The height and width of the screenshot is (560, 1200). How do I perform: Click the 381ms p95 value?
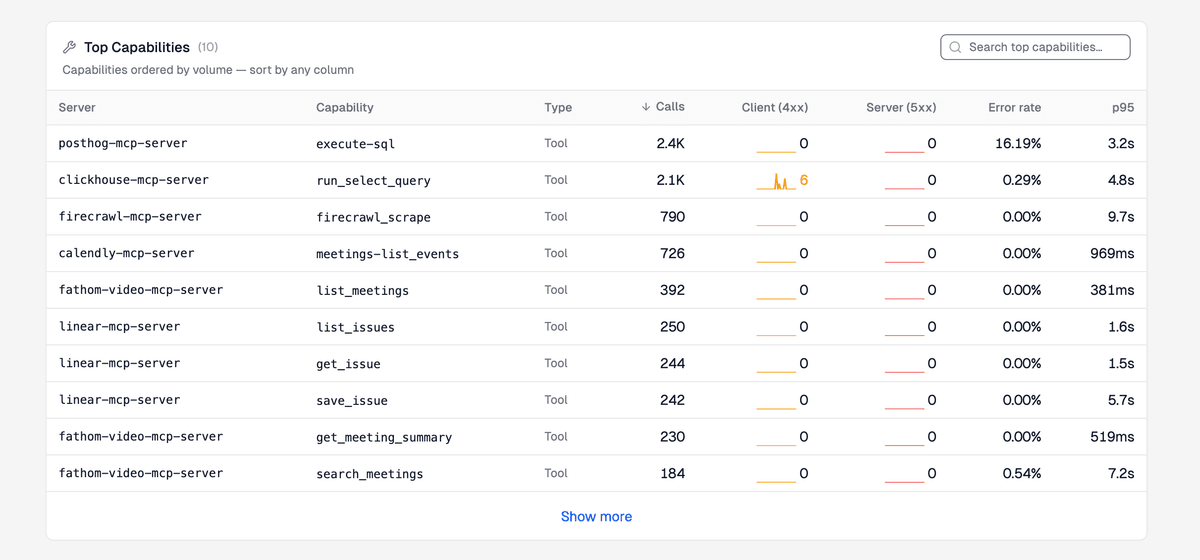pyautogui.click(x=1112, y=289)
